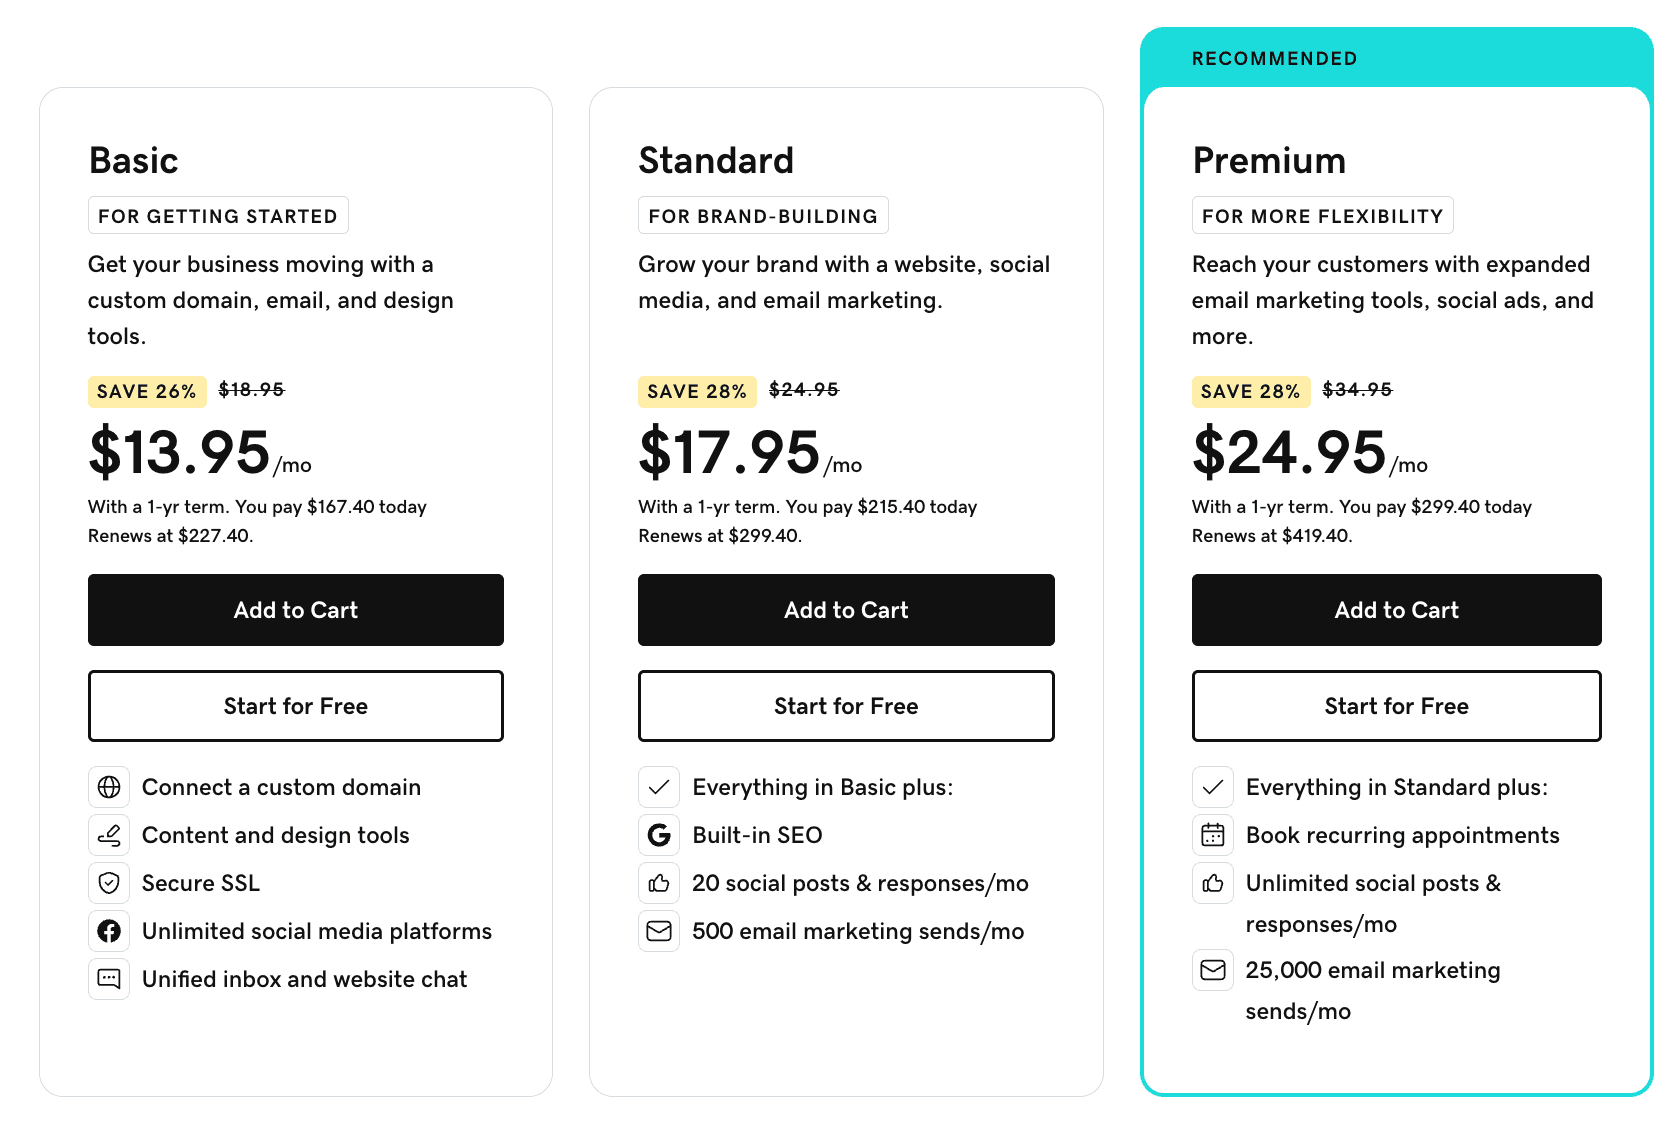Click the thumbs-up icon for unlimited social posts
Viewport: 1668px width, 1122px height.
coord(1213,883)
